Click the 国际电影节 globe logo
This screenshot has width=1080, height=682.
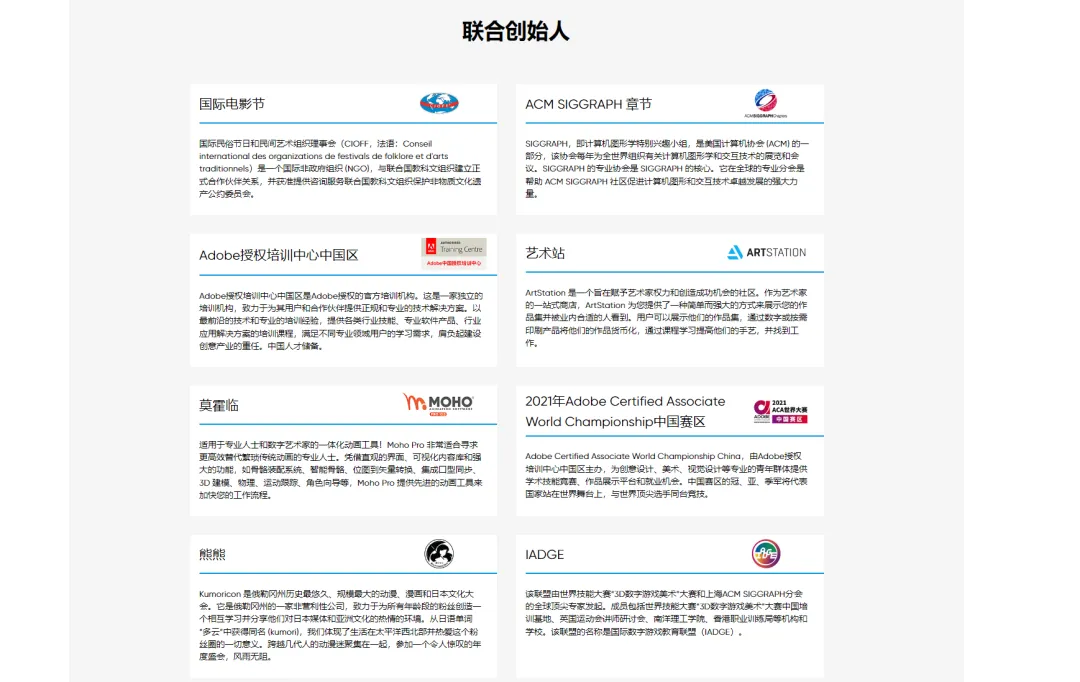(439, 103)
